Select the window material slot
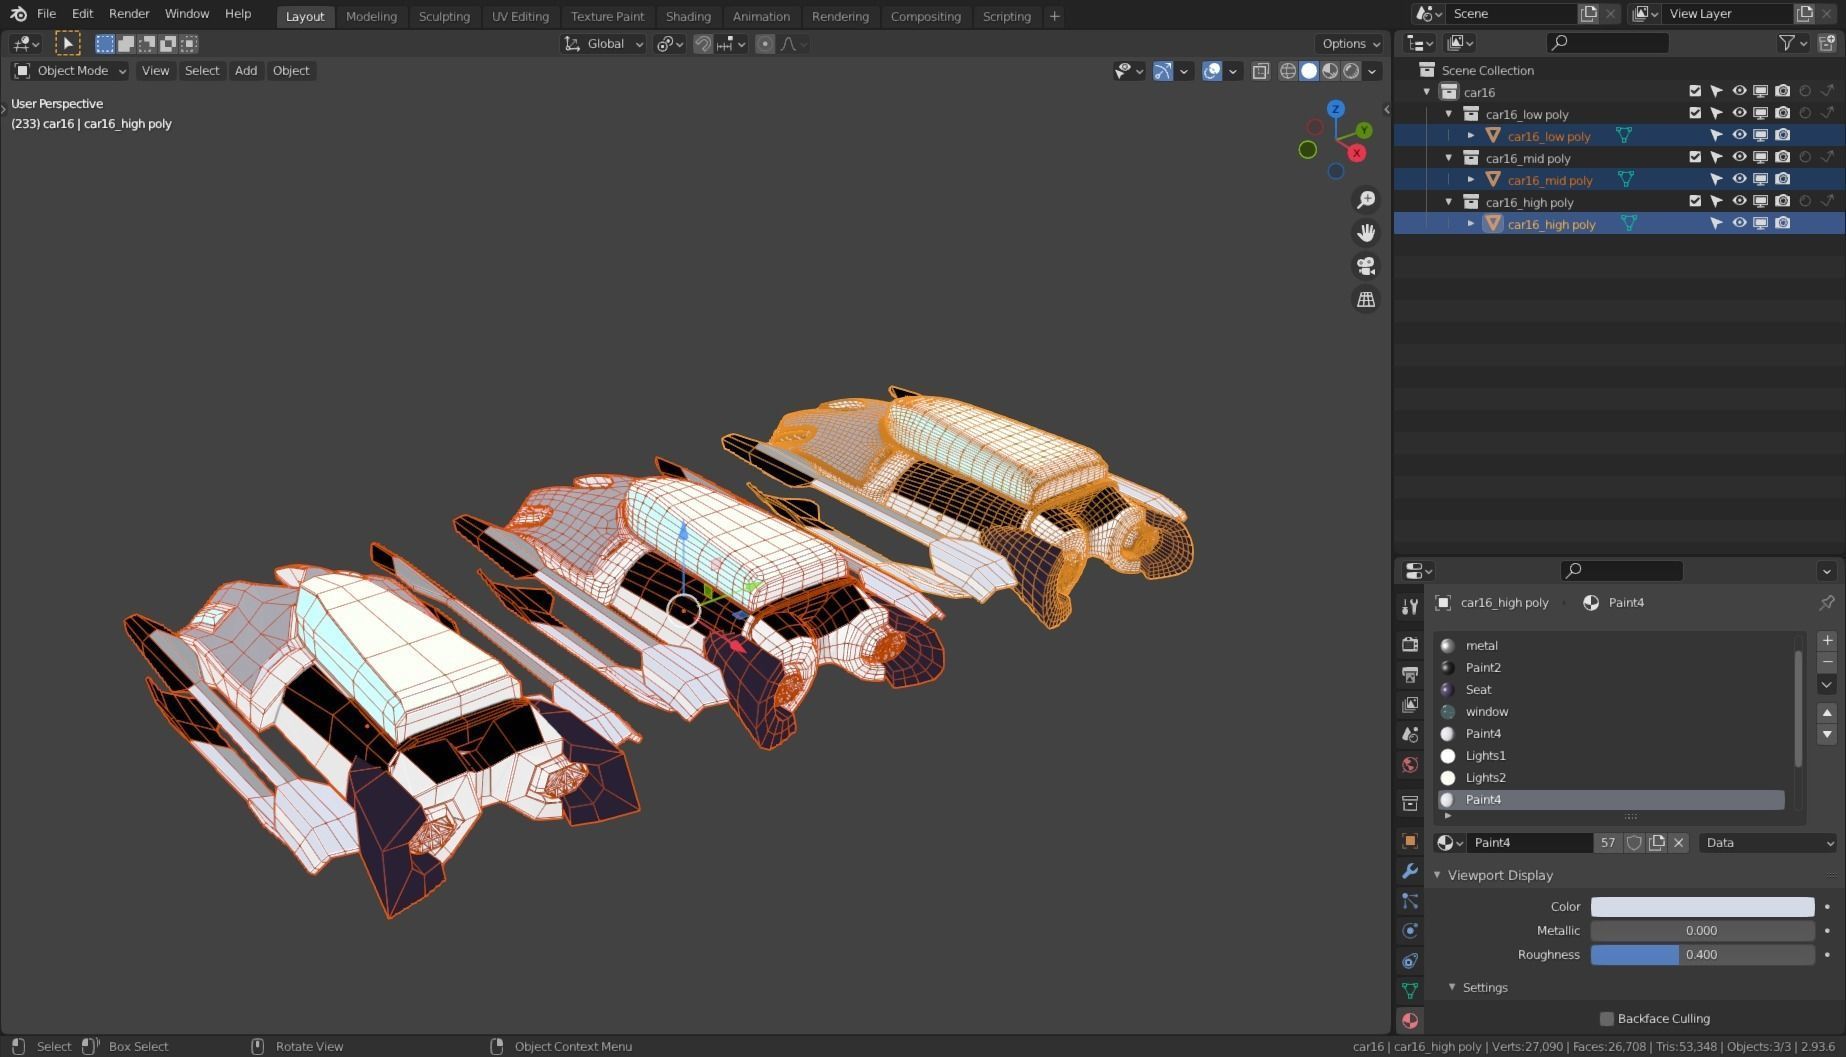The image size is (1846, 1057). tap(1610, 712)
